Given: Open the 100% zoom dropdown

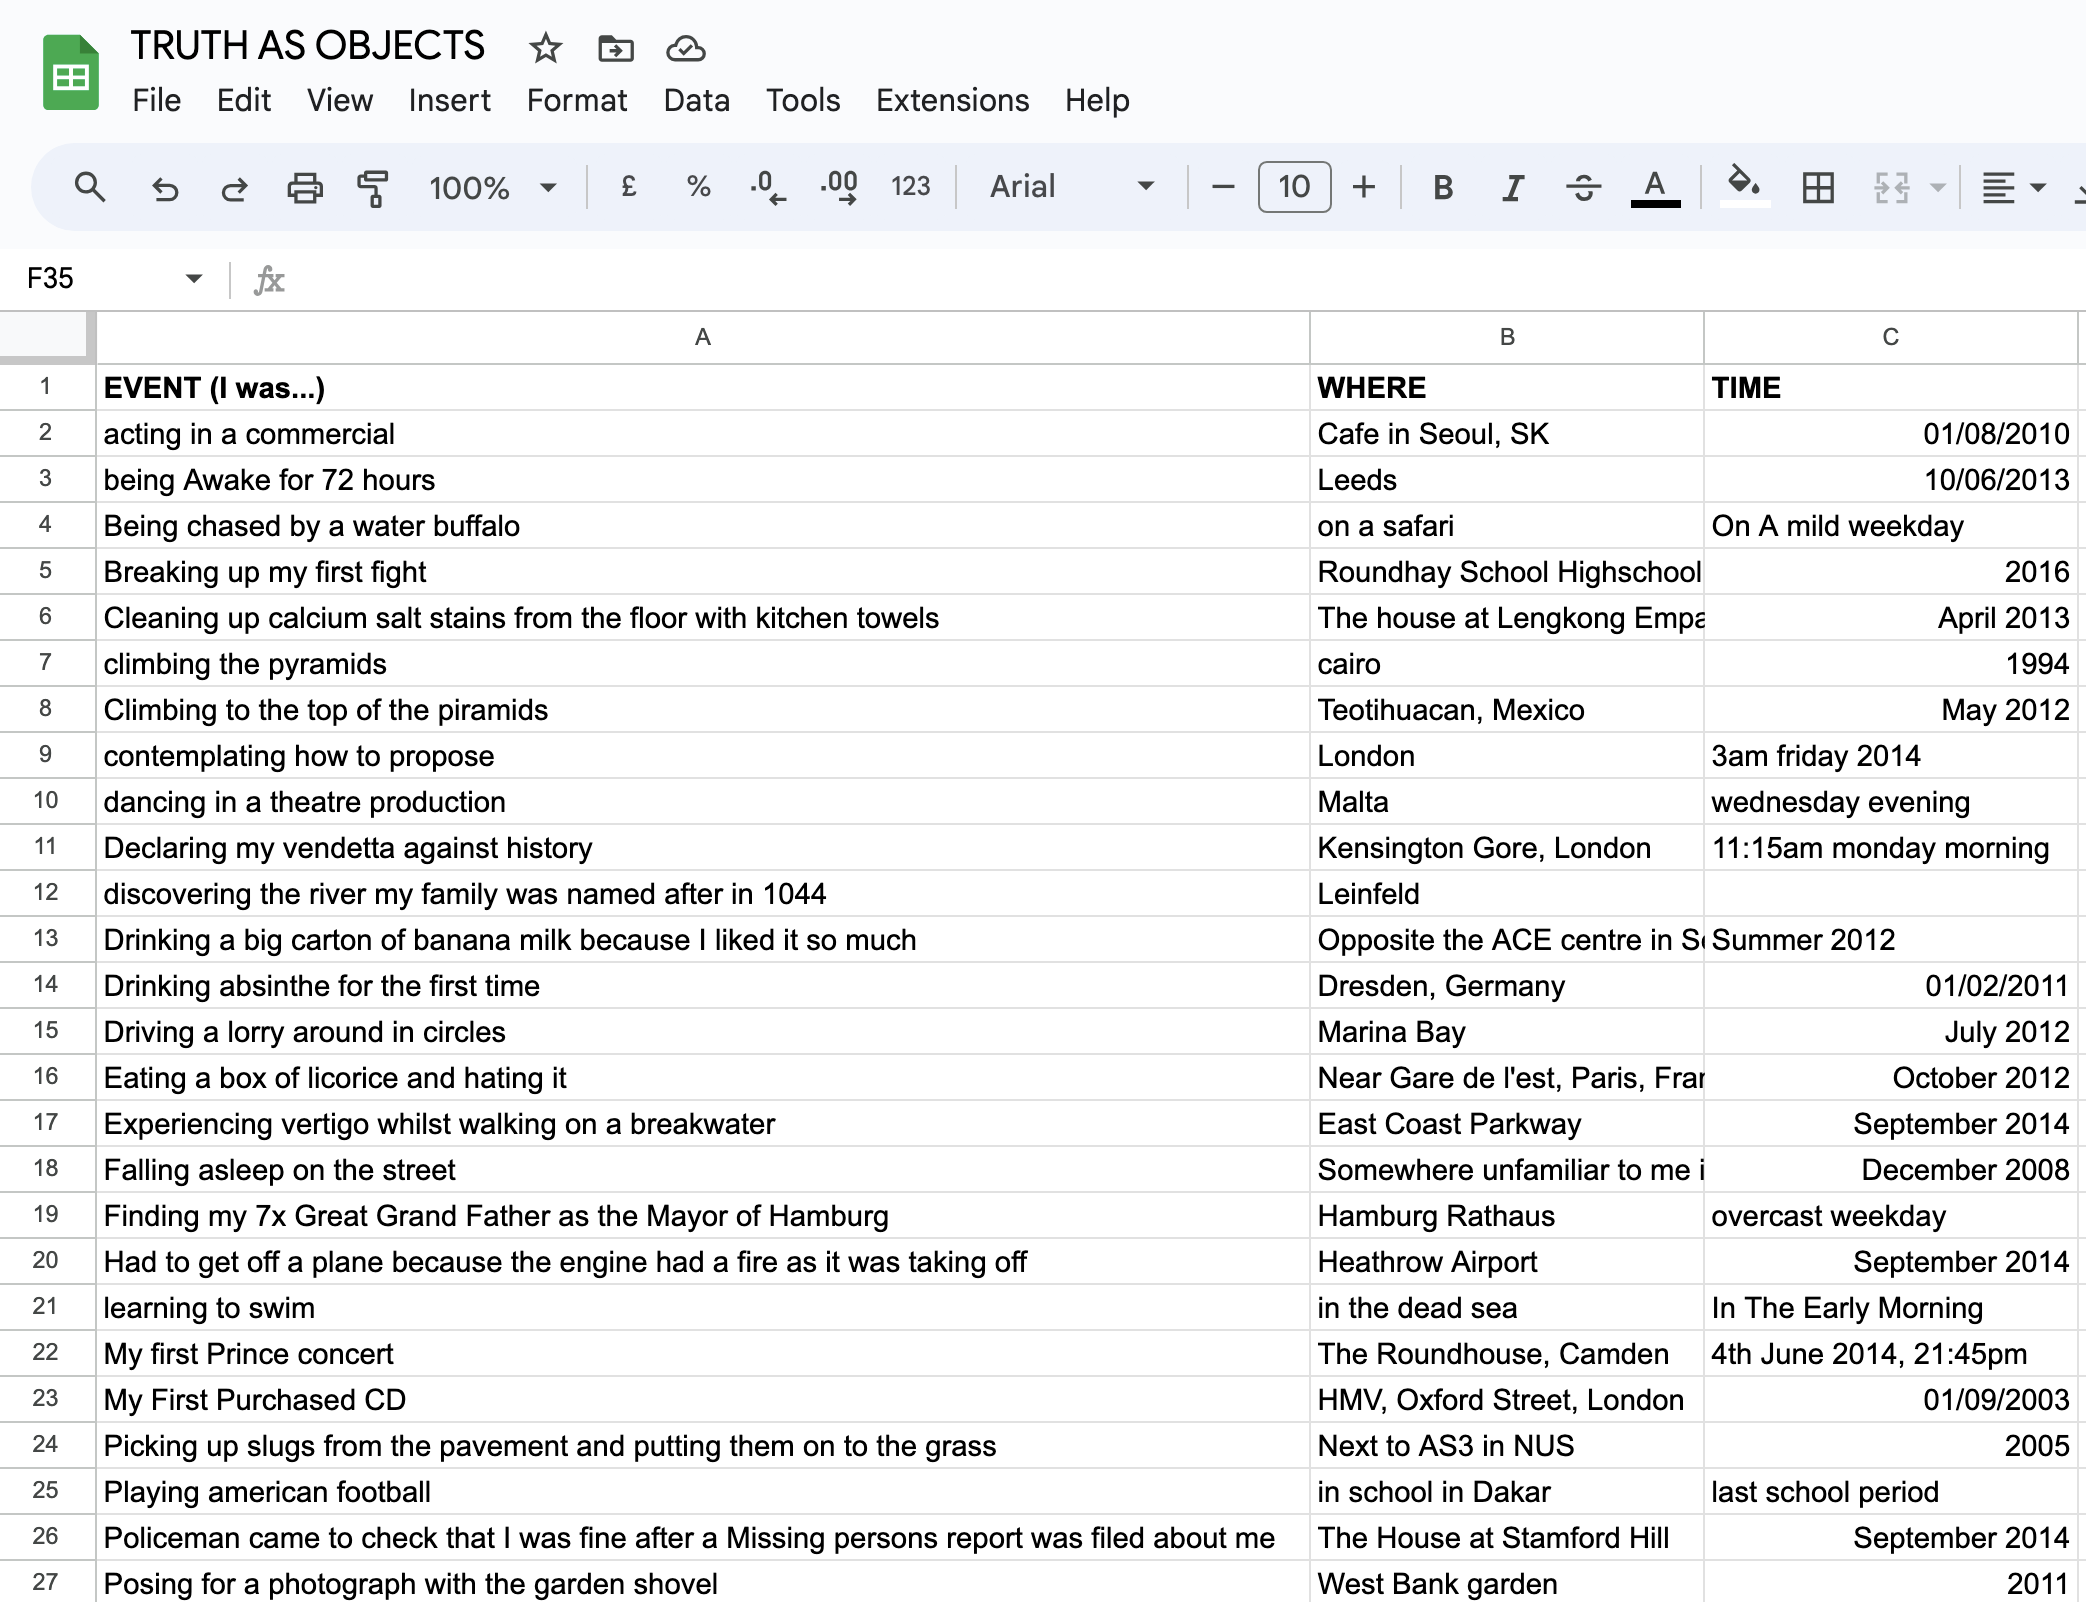Looking at the screenshot, I should pos(492,187).
